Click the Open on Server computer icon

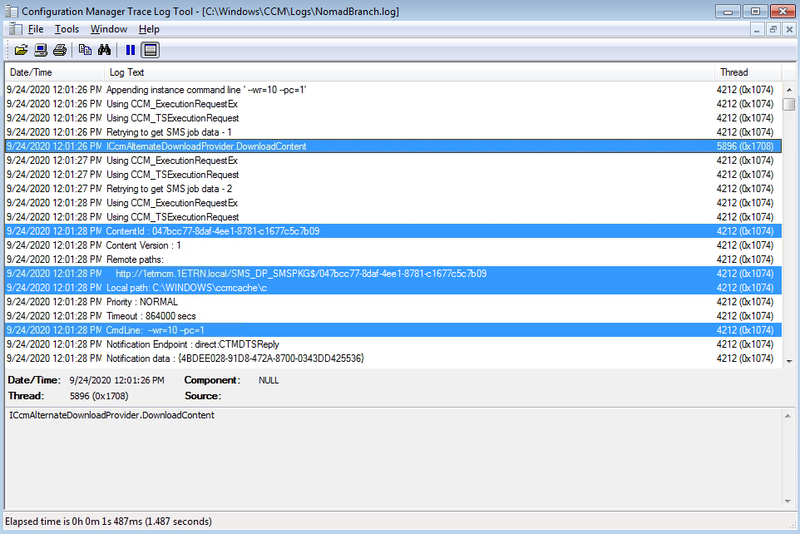point(40,50)
